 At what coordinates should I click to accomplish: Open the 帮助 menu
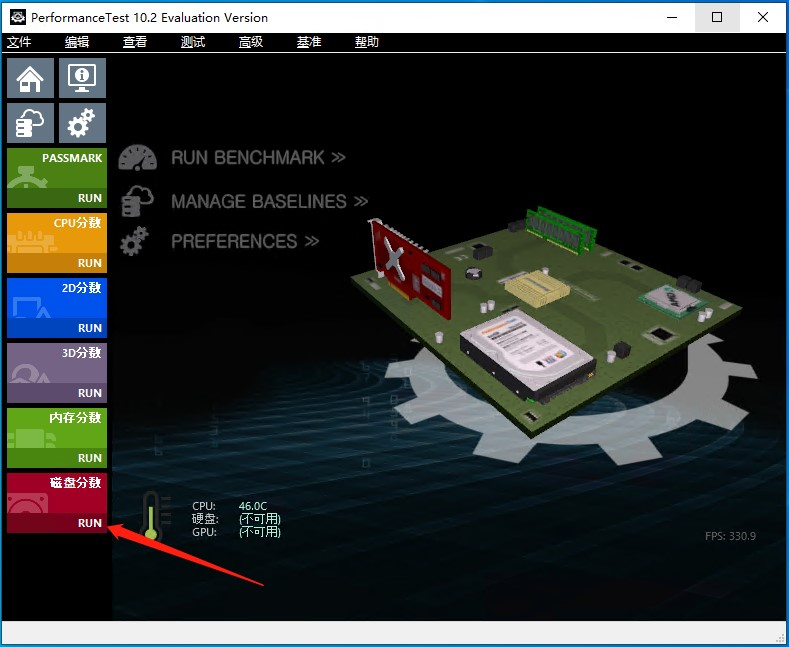pyautogui.click(x=367, y=42)
